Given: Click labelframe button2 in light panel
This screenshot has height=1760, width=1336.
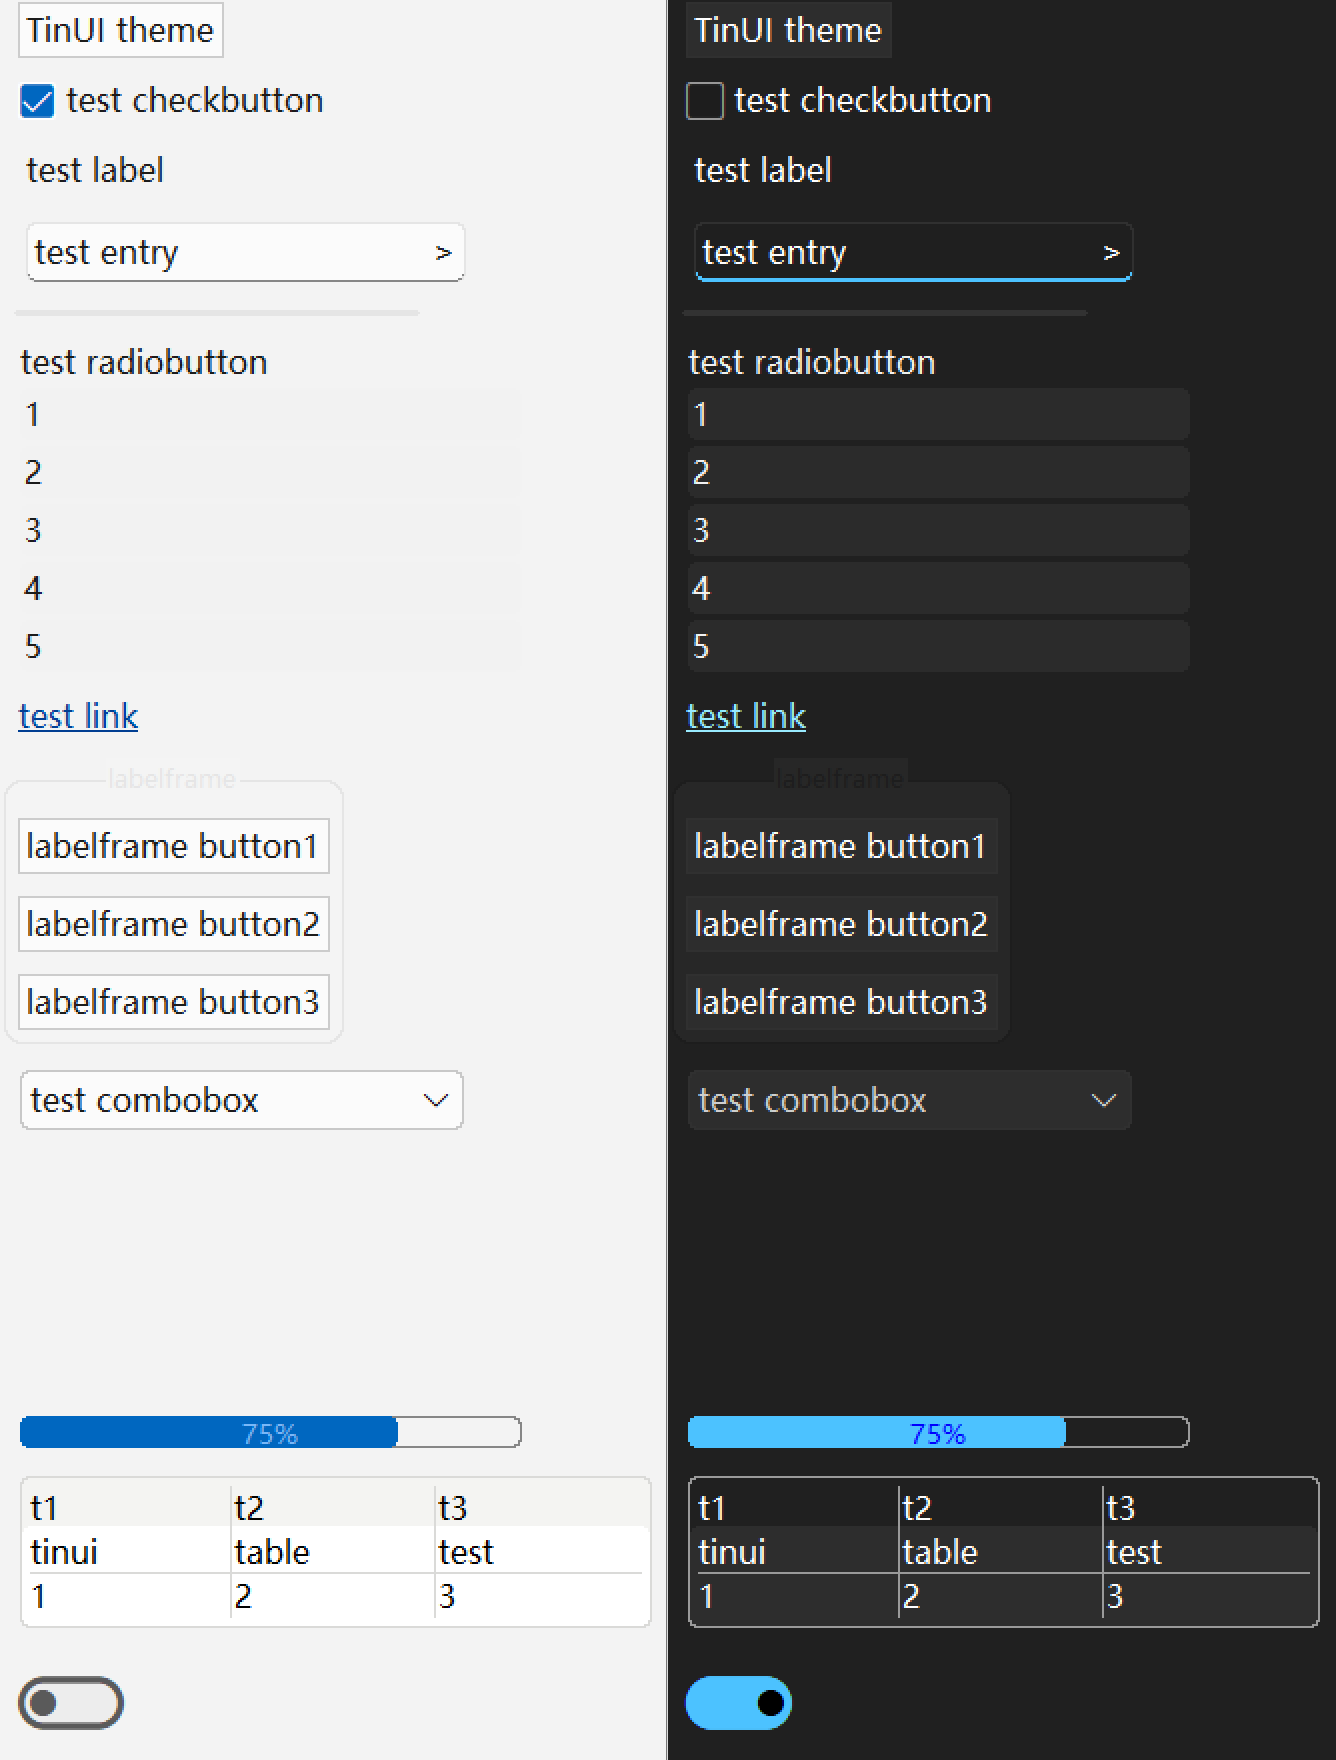Looking at the screenshot, I should click(174, 924).
